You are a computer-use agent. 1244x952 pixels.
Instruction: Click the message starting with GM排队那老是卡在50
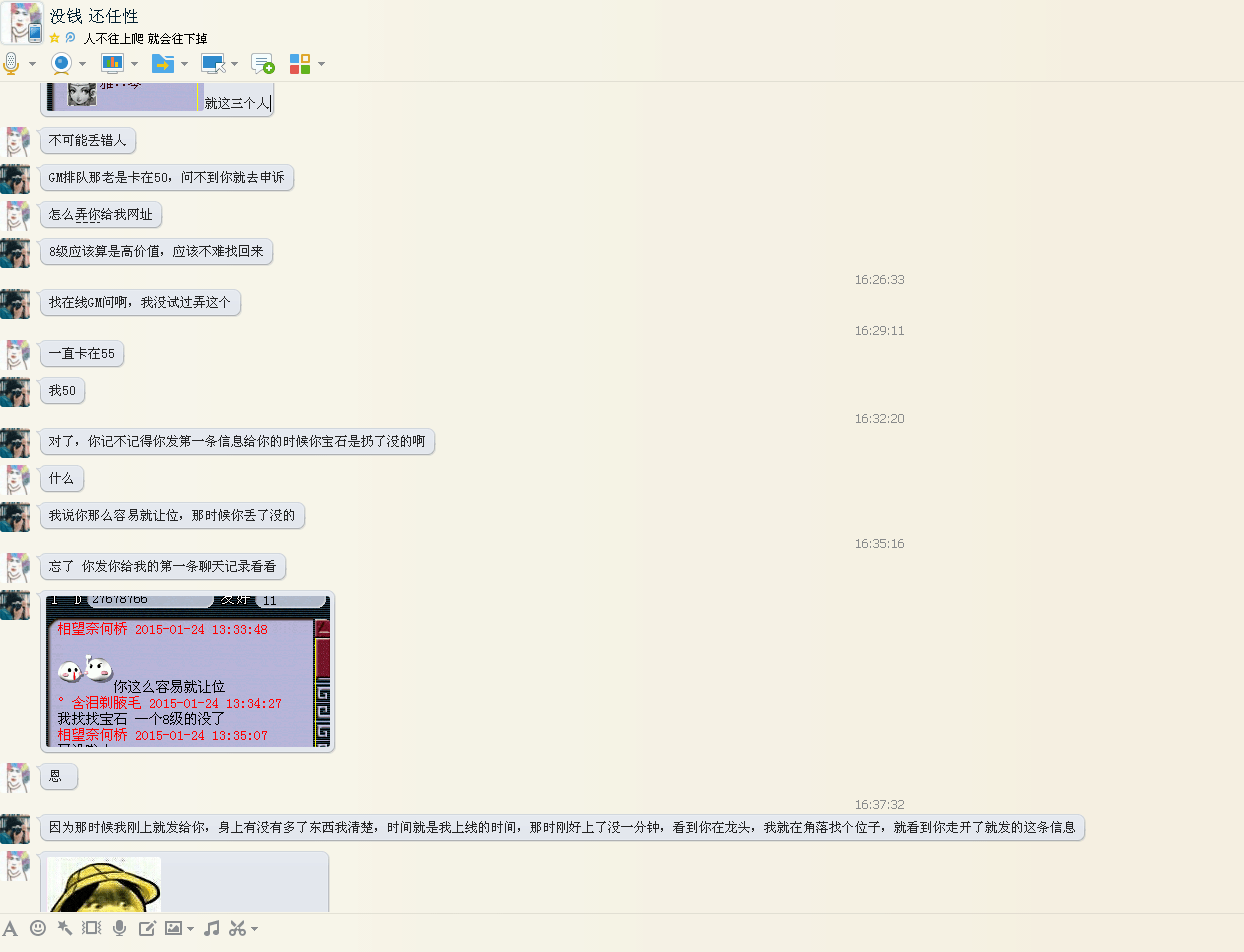(x=167, y=178)
